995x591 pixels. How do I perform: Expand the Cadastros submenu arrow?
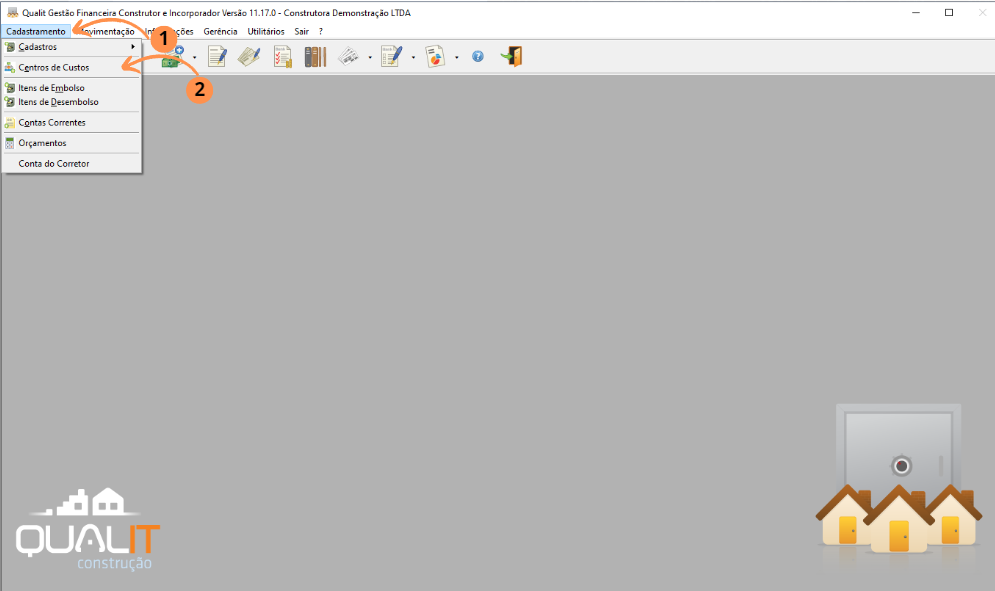pyautogui.click(x=133, y=46)
